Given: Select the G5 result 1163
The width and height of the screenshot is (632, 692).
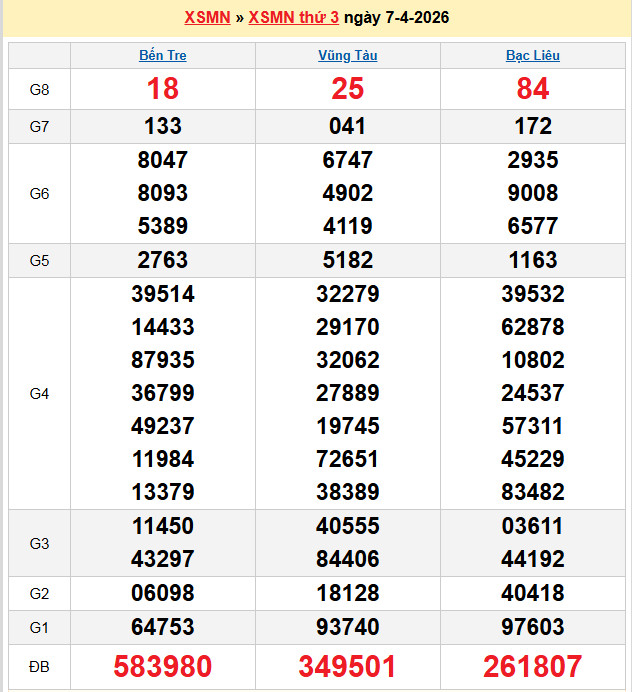Looking at the screenshot, I should [x=532, y=260].
